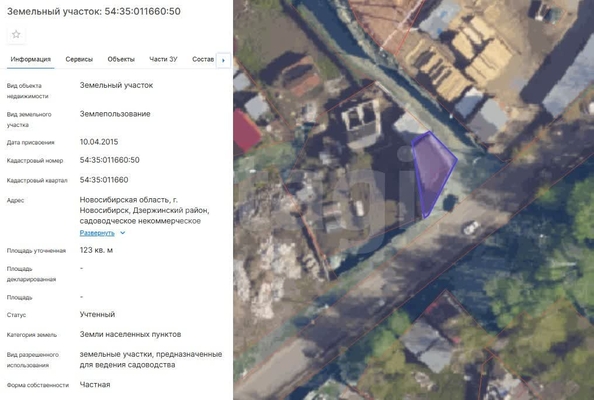Click the red roof building on map
Viewport: 594px width, 400px height.
point(246,131)
